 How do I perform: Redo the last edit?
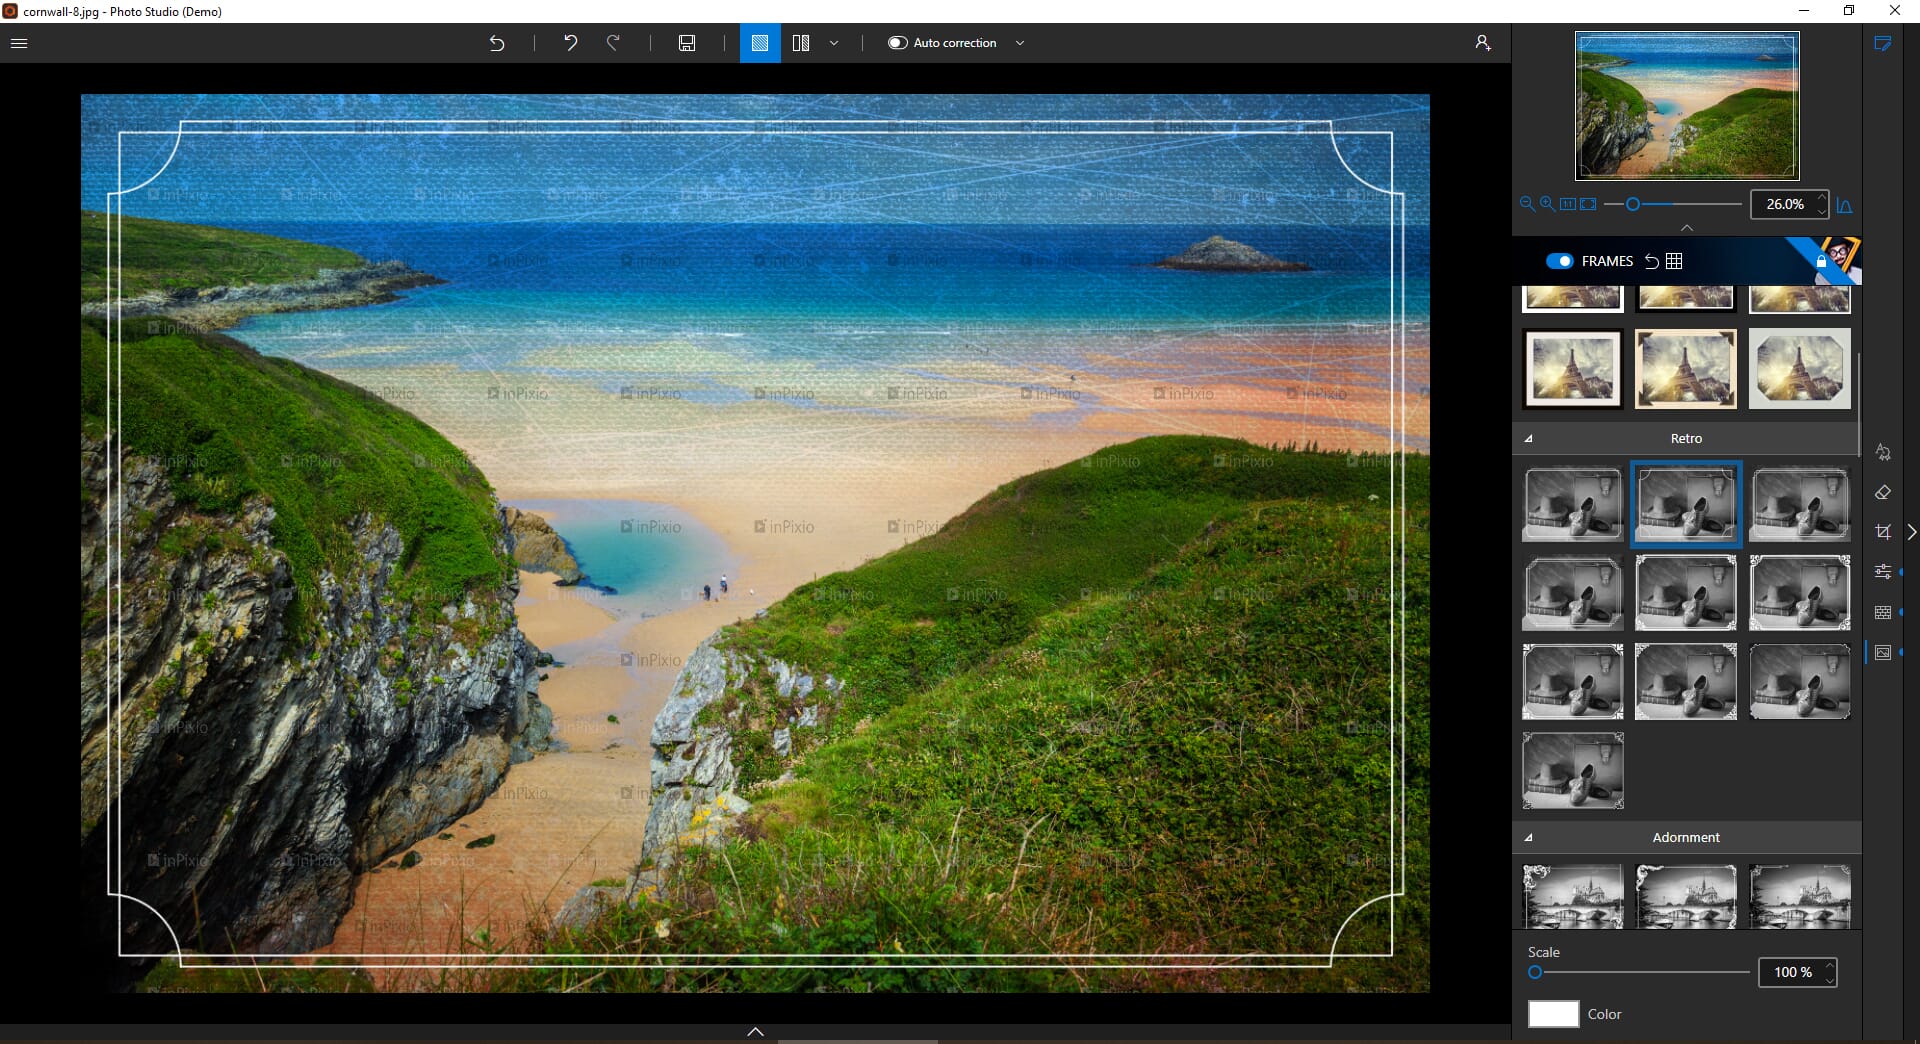613,43
